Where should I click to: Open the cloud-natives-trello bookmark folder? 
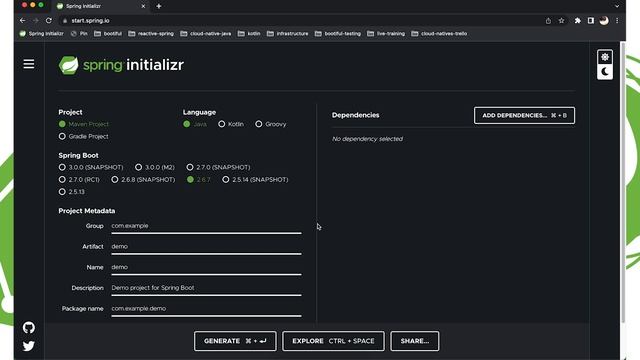pos(439,34)
